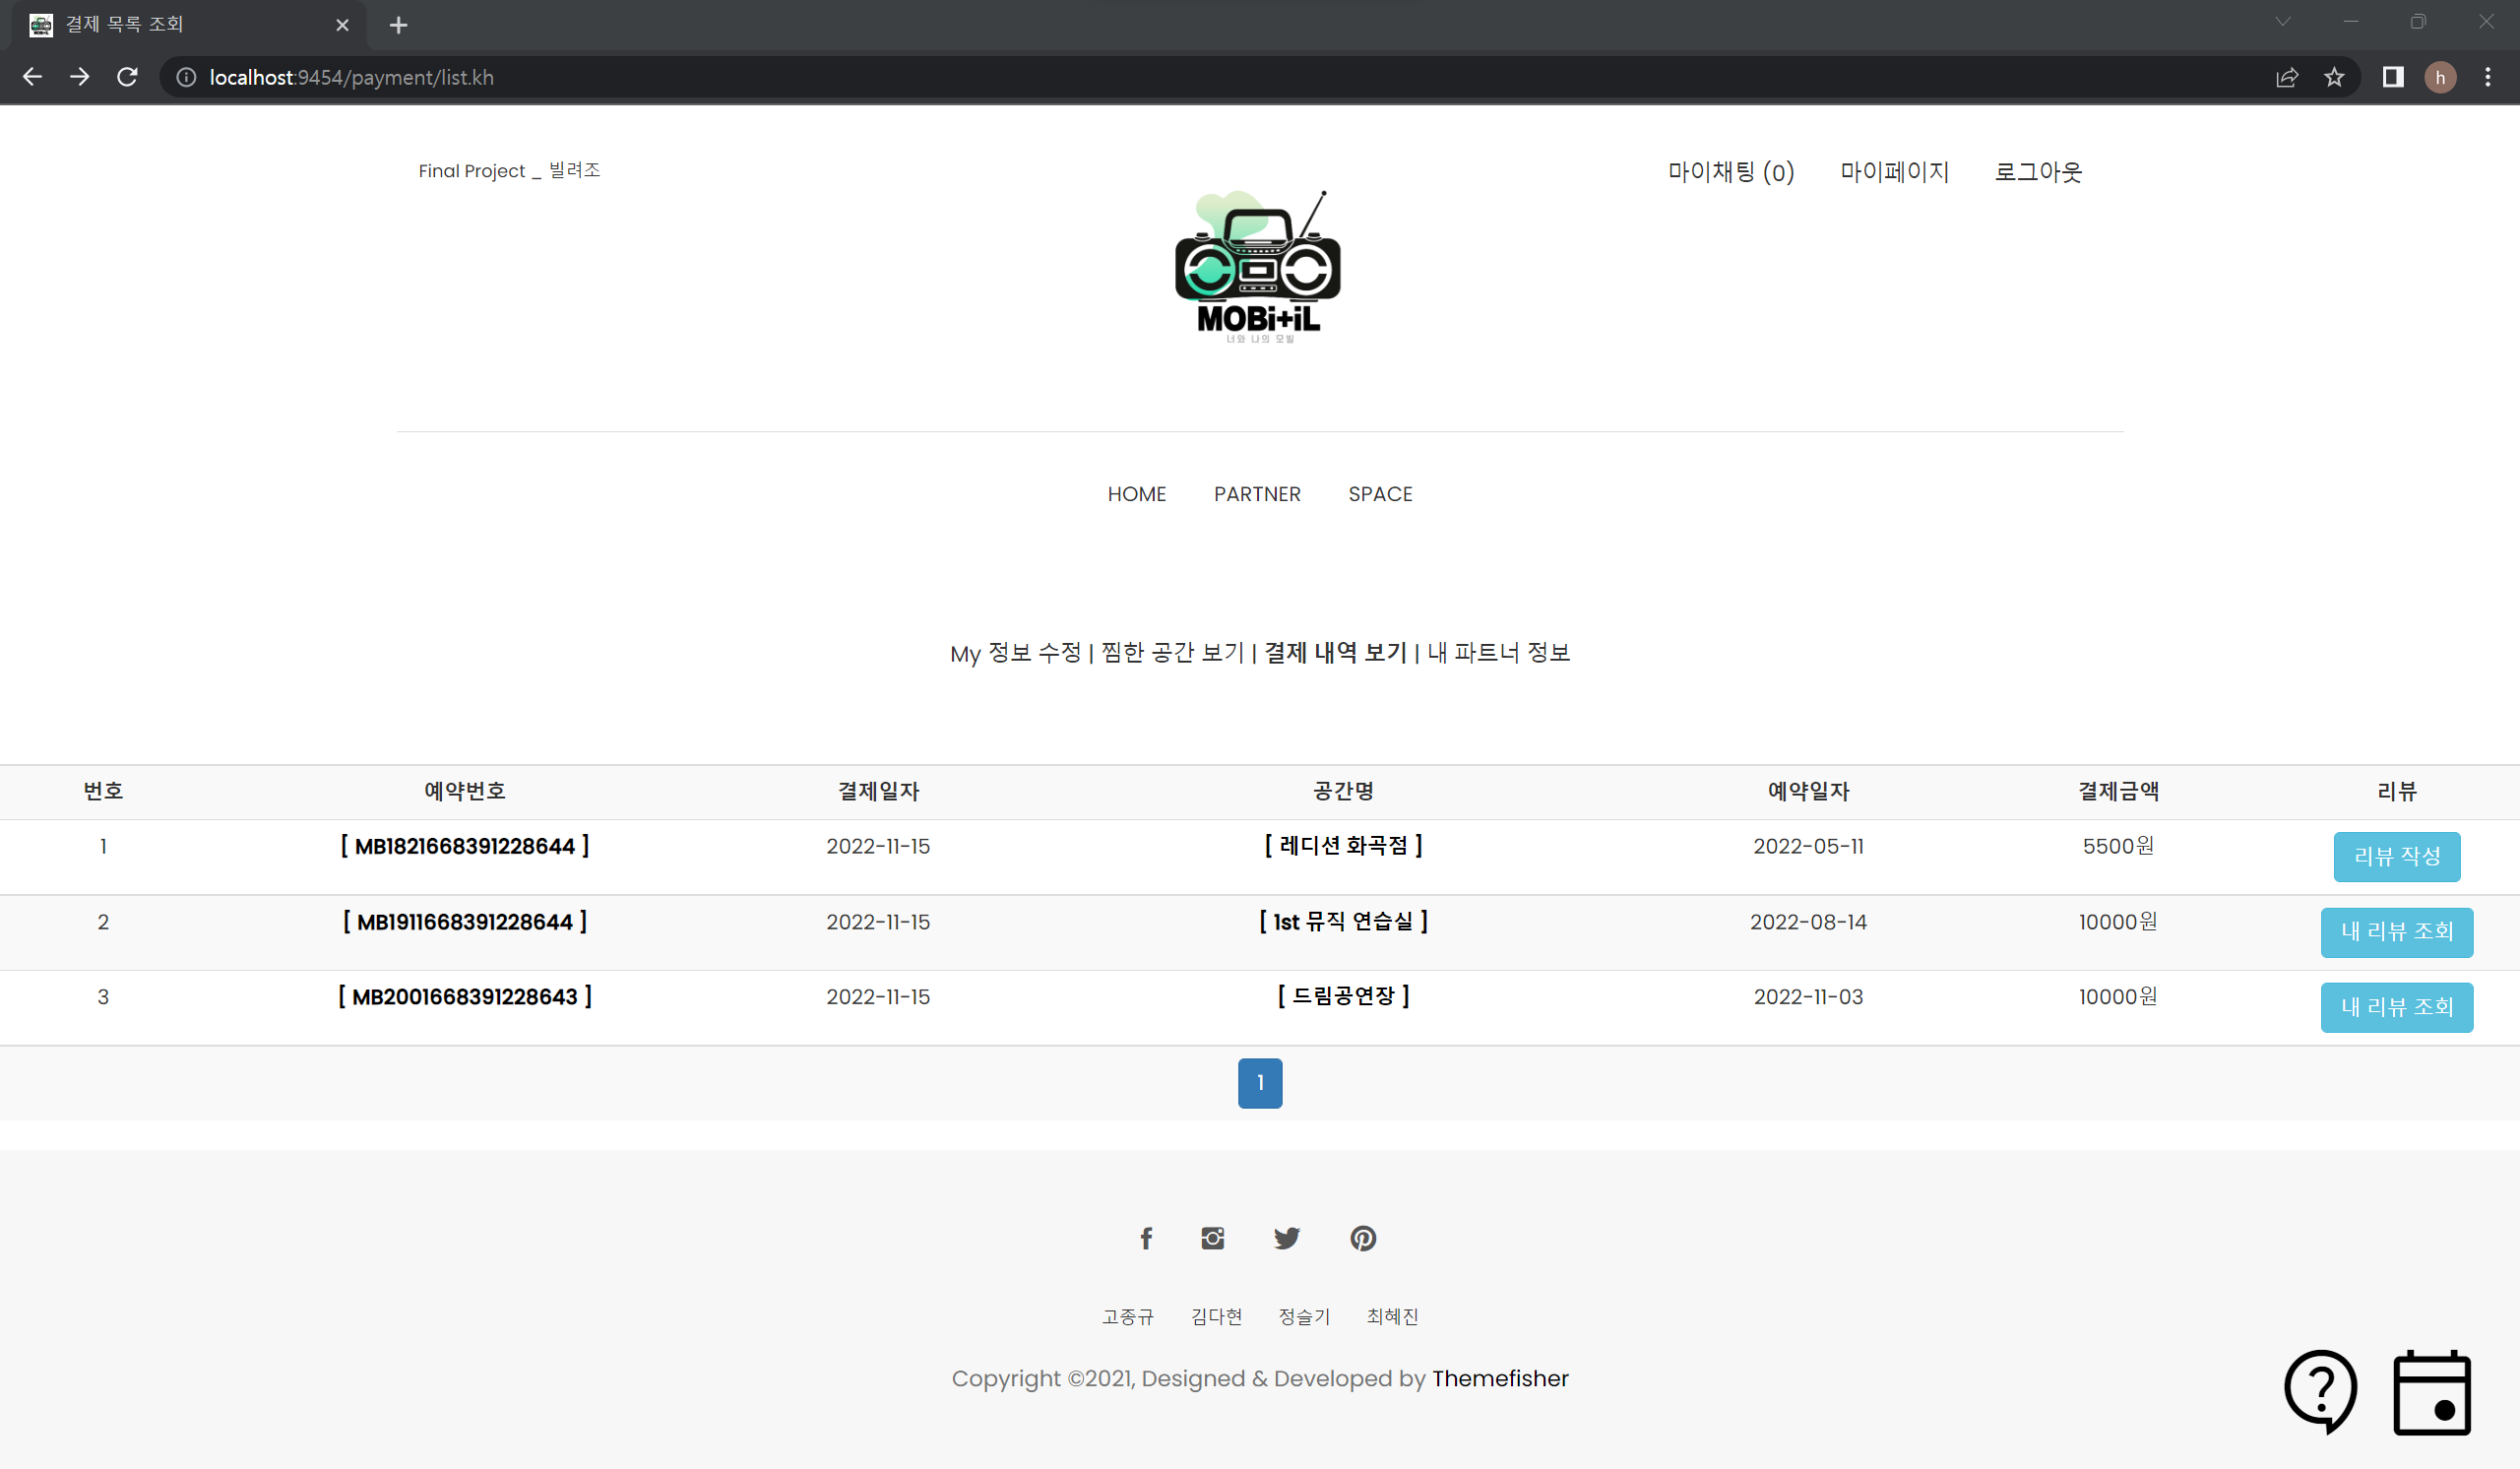Toggle the browser side panel icon
2520x1469 pixels.
click(x=2392, y=77)
